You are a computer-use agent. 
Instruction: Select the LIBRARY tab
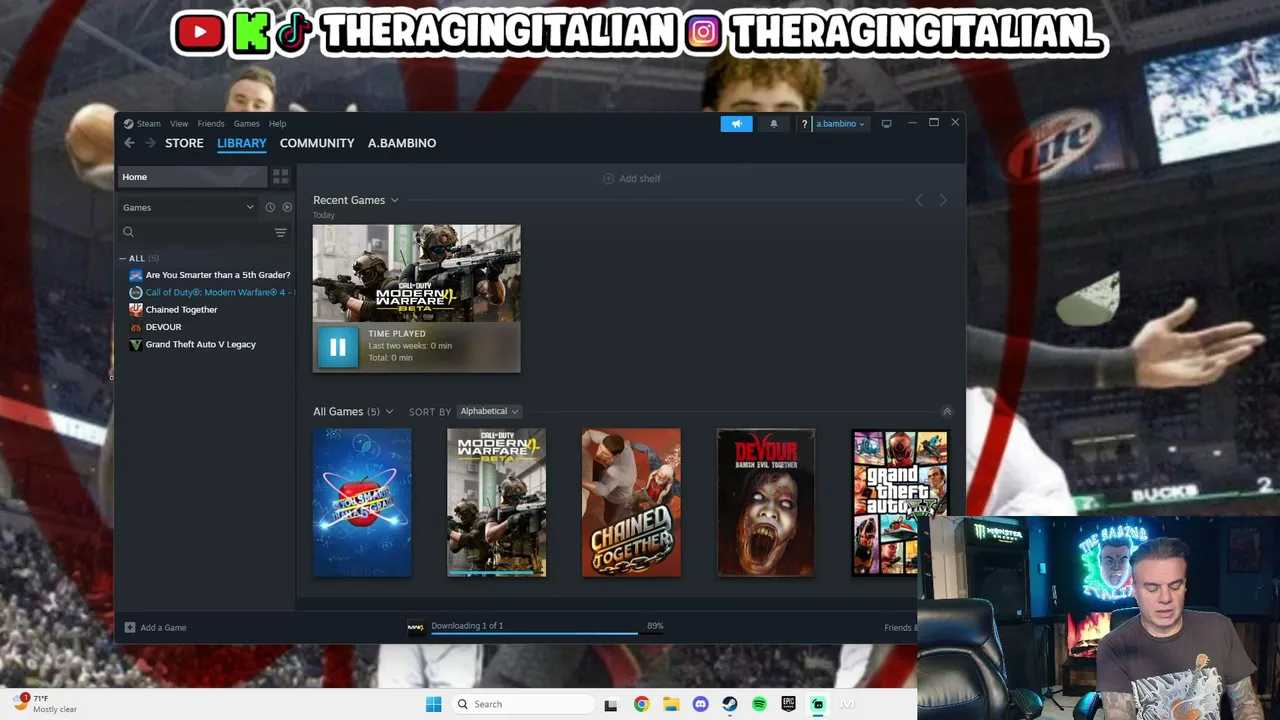[x=242, y=143]
